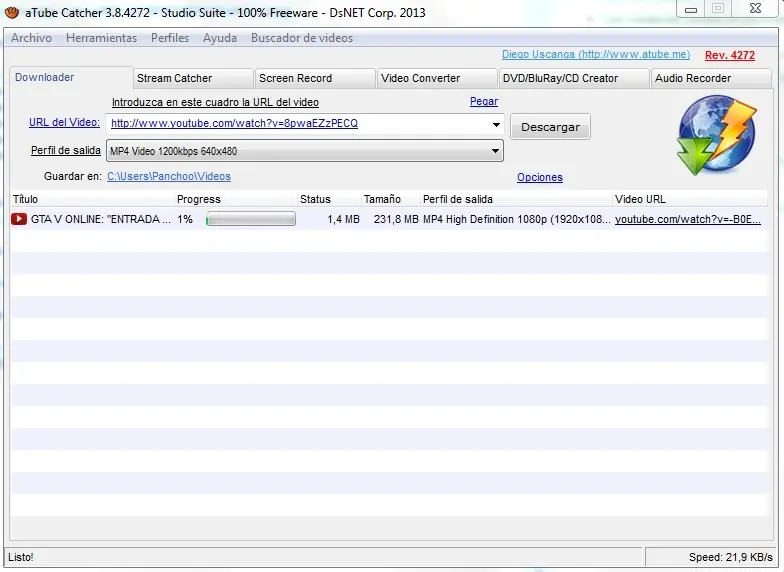
Task: Open the Audio Recorder tab
Action: click(x=710, y=78)
